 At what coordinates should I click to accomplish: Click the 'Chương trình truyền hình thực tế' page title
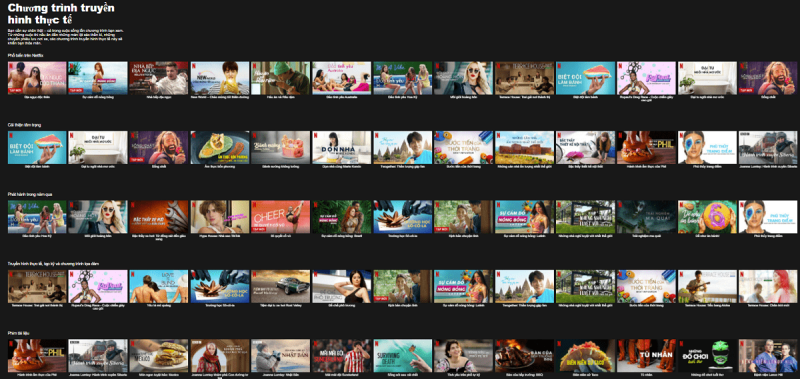61,14
